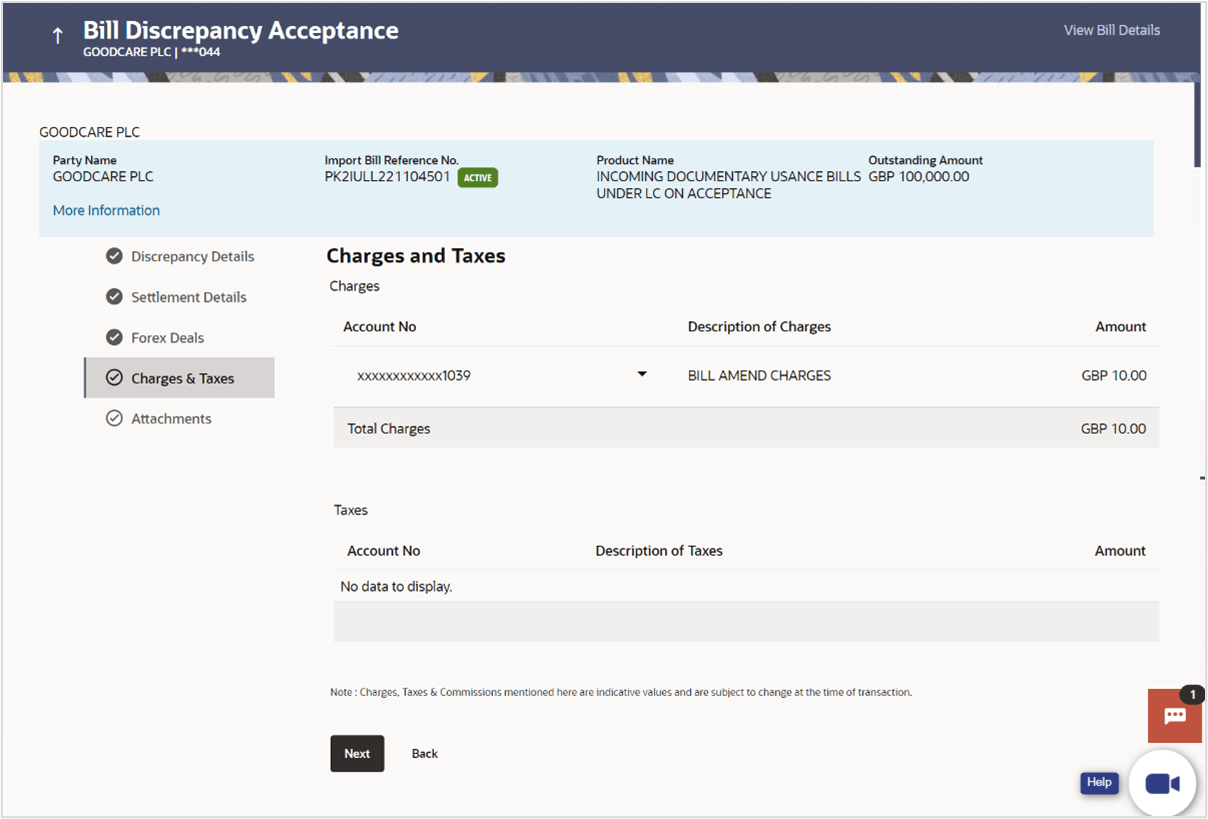The height and width of the screenshot is (819, 1208).
Task: Click the Next button
Action: 357,753
